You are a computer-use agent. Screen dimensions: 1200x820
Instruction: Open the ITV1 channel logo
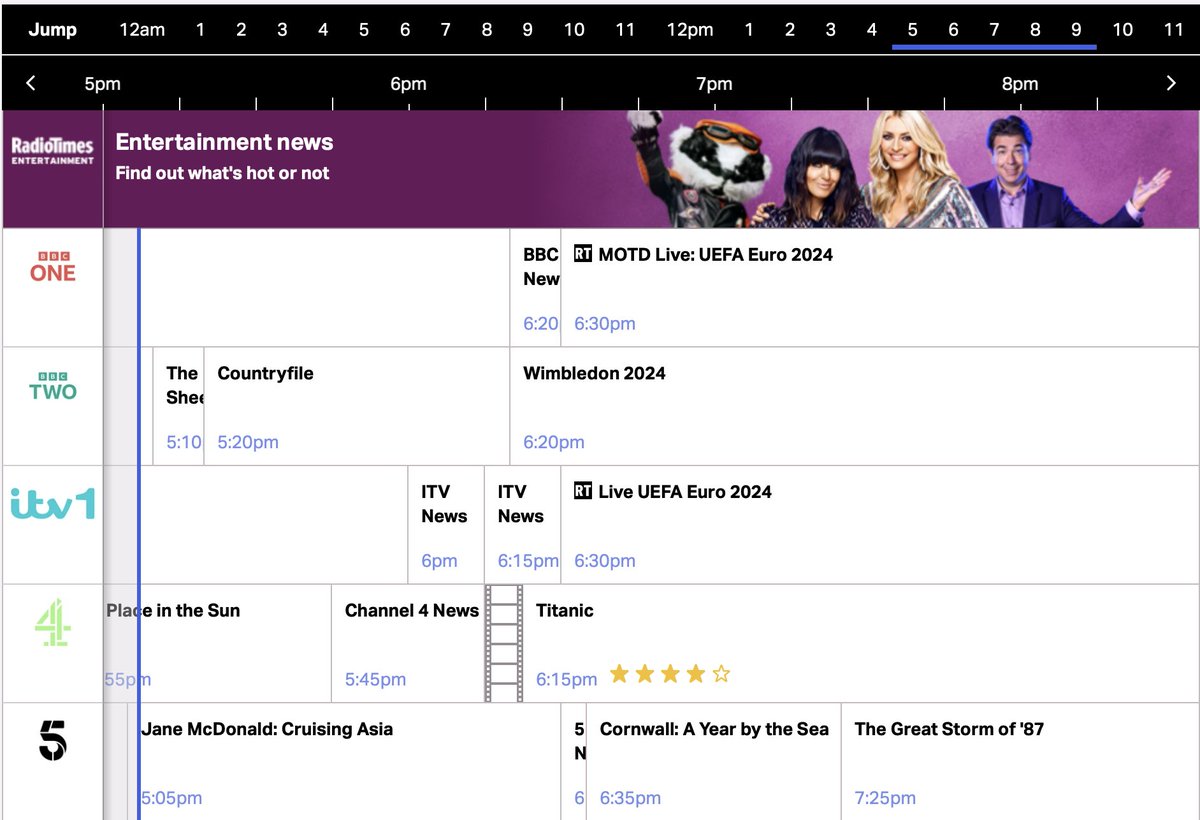(x=53, y=503)
